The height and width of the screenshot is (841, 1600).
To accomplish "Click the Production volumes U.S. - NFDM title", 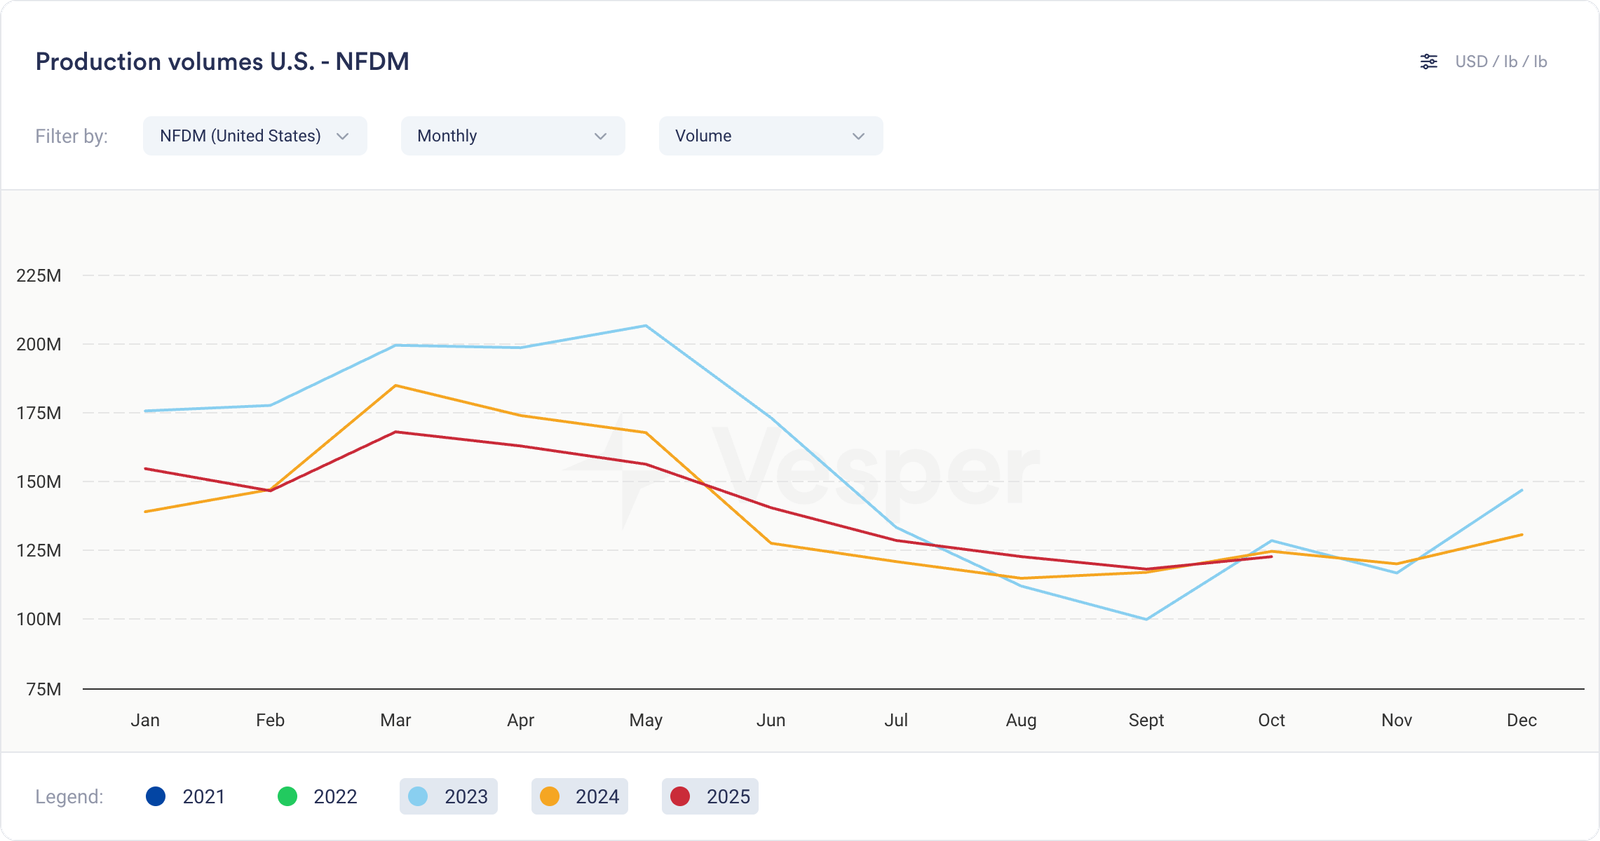I will tap(222, 62).
